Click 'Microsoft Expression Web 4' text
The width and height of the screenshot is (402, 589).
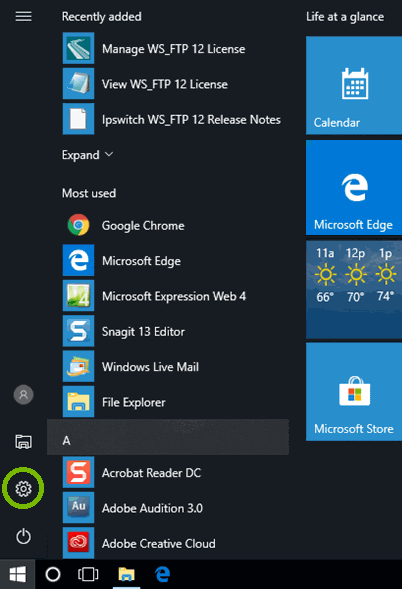pos(174,296)
